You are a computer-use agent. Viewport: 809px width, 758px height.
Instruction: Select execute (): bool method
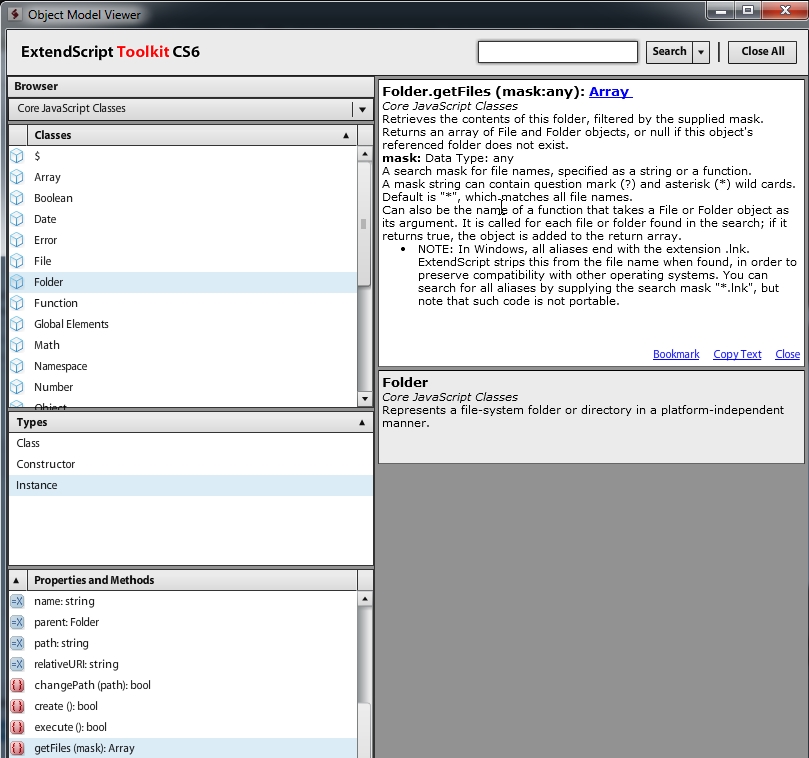183,727
